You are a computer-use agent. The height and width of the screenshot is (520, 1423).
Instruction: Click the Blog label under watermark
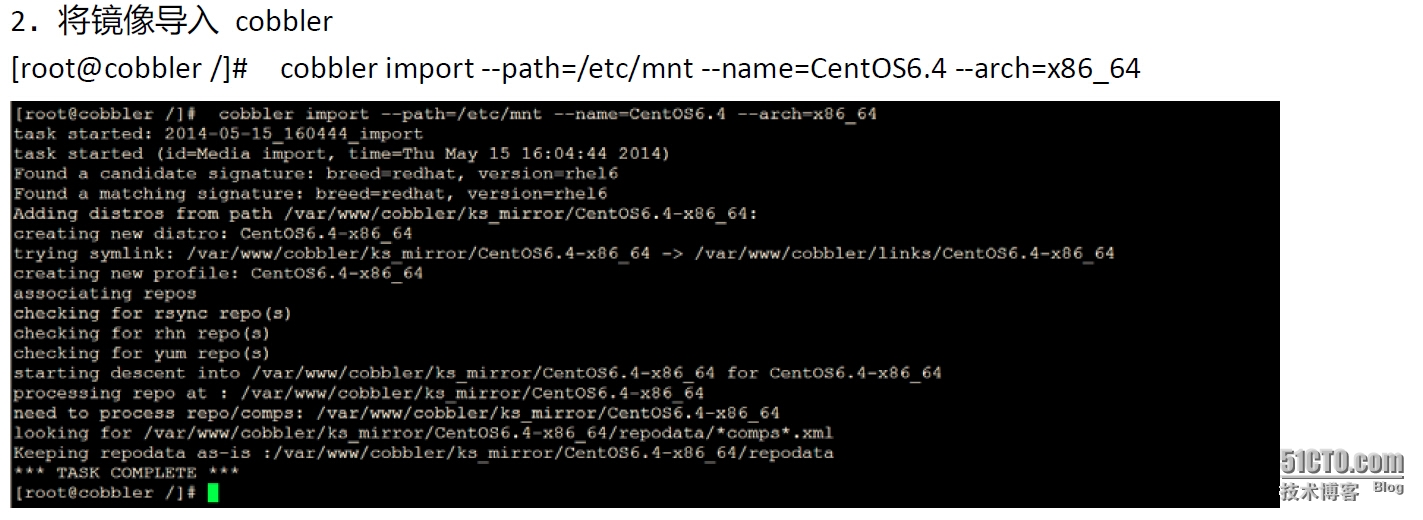point(1388,487)
